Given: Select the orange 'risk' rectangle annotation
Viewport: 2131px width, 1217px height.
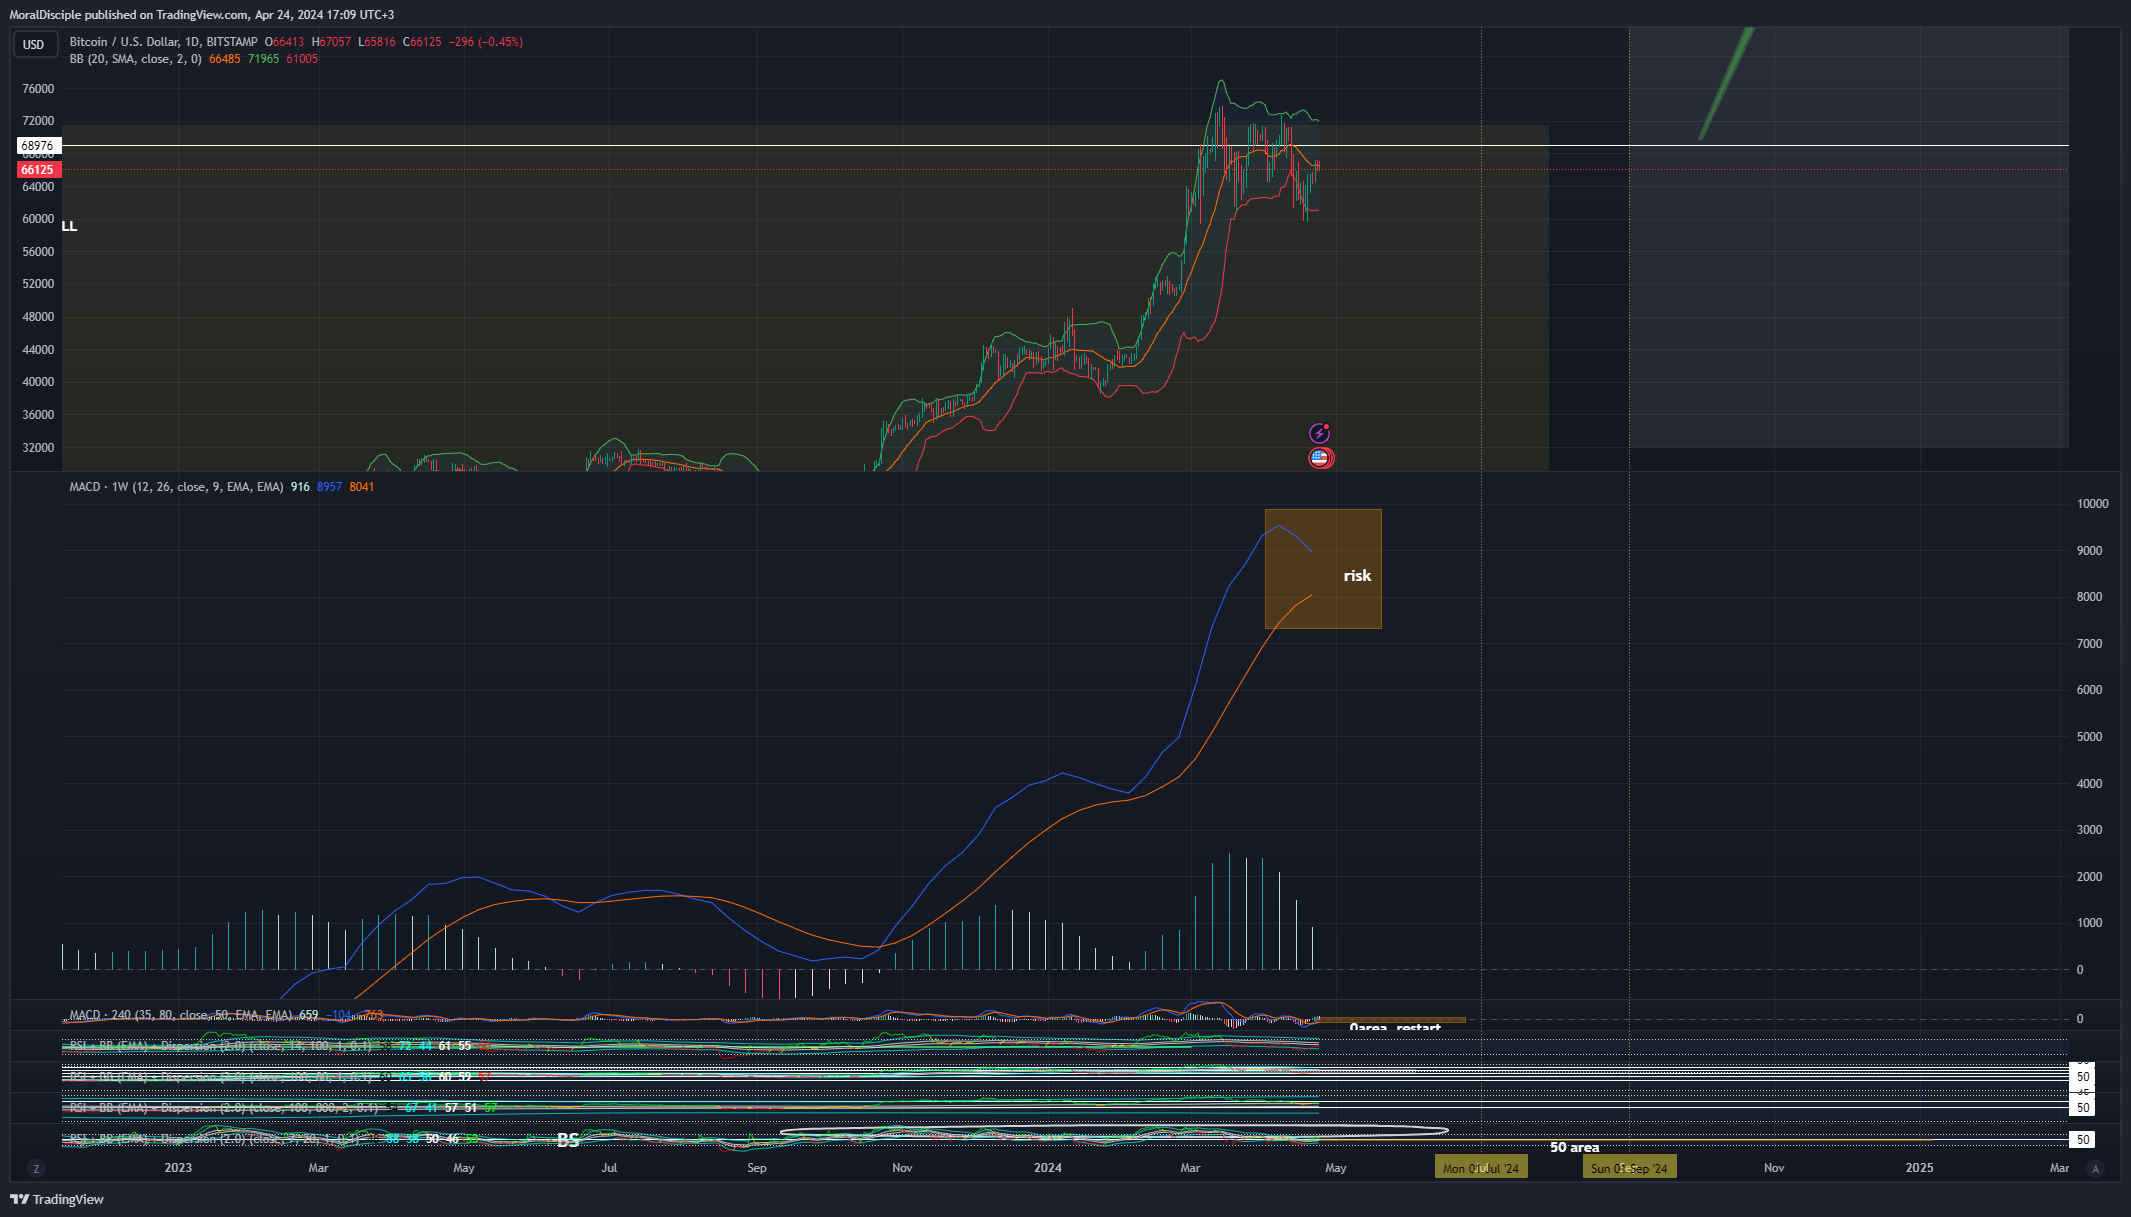Looking at the screenshot, I should [1323, 569].
